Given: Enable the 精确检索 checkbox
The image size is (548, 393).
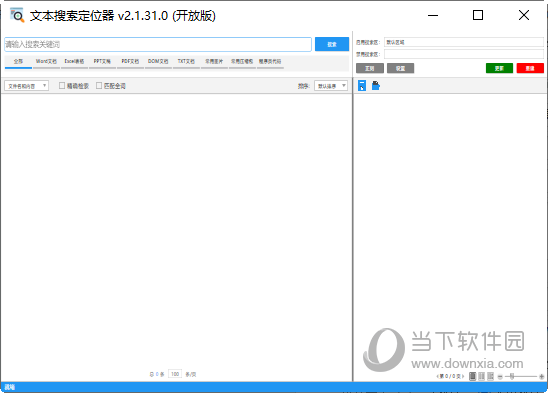Looking at the screenshot, I should click(62, 86).
